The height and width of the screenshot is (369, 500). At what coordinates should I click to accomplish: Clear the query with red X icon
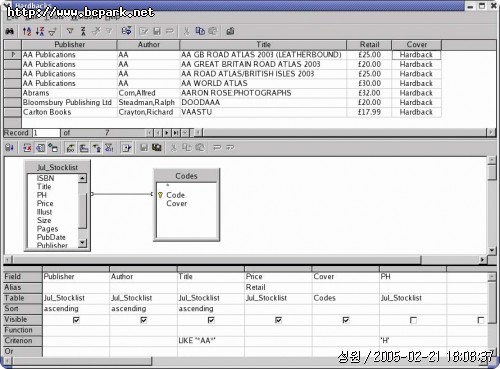(x=27, y=147)
